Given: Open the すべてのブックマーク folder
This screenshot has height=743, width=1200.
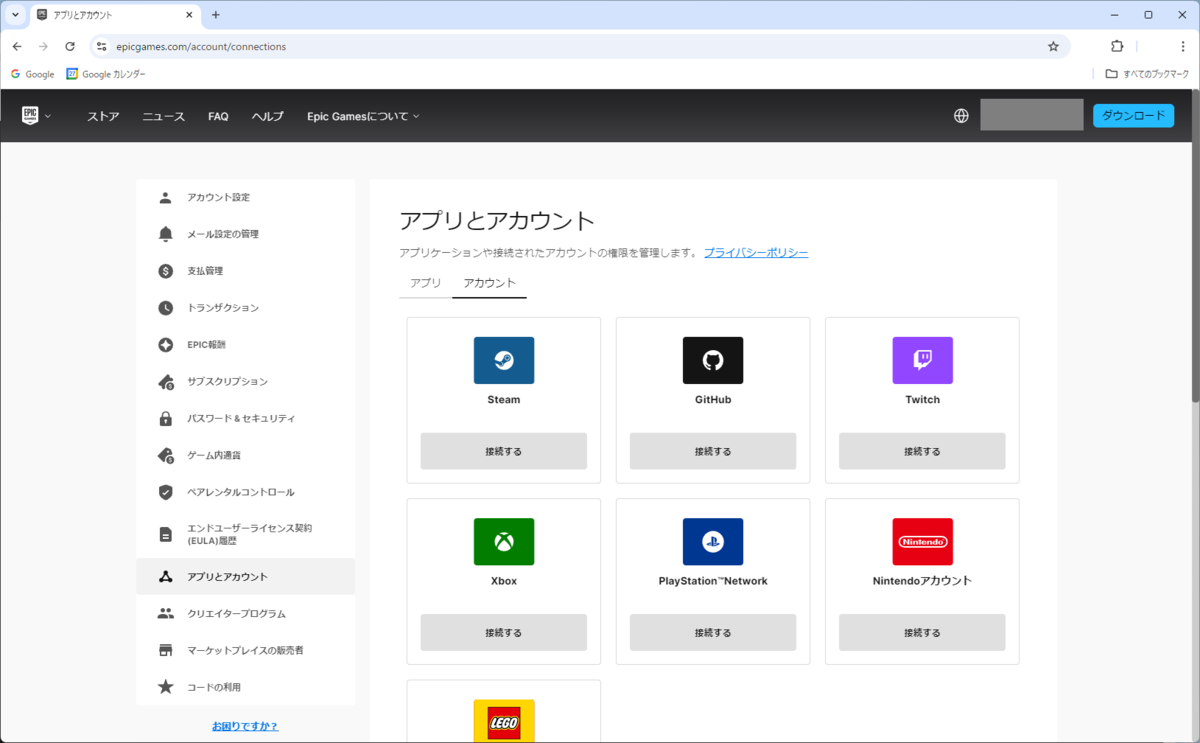Looking at the screenshot, I should tap(1147, 74).
